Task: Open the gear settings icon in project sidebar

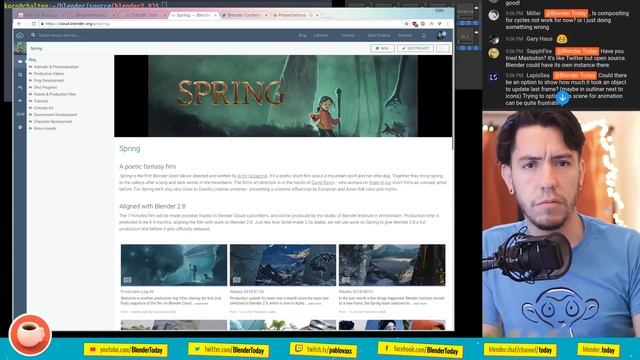Action: [20, 127]
